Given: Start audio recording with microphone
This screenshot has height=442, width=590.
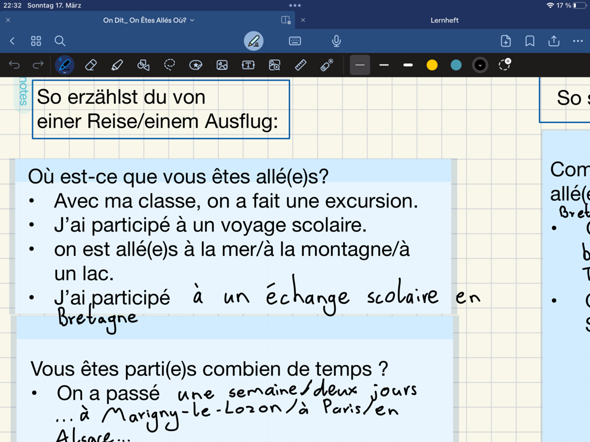Looking at the screenshot, I should coord(336,41).
